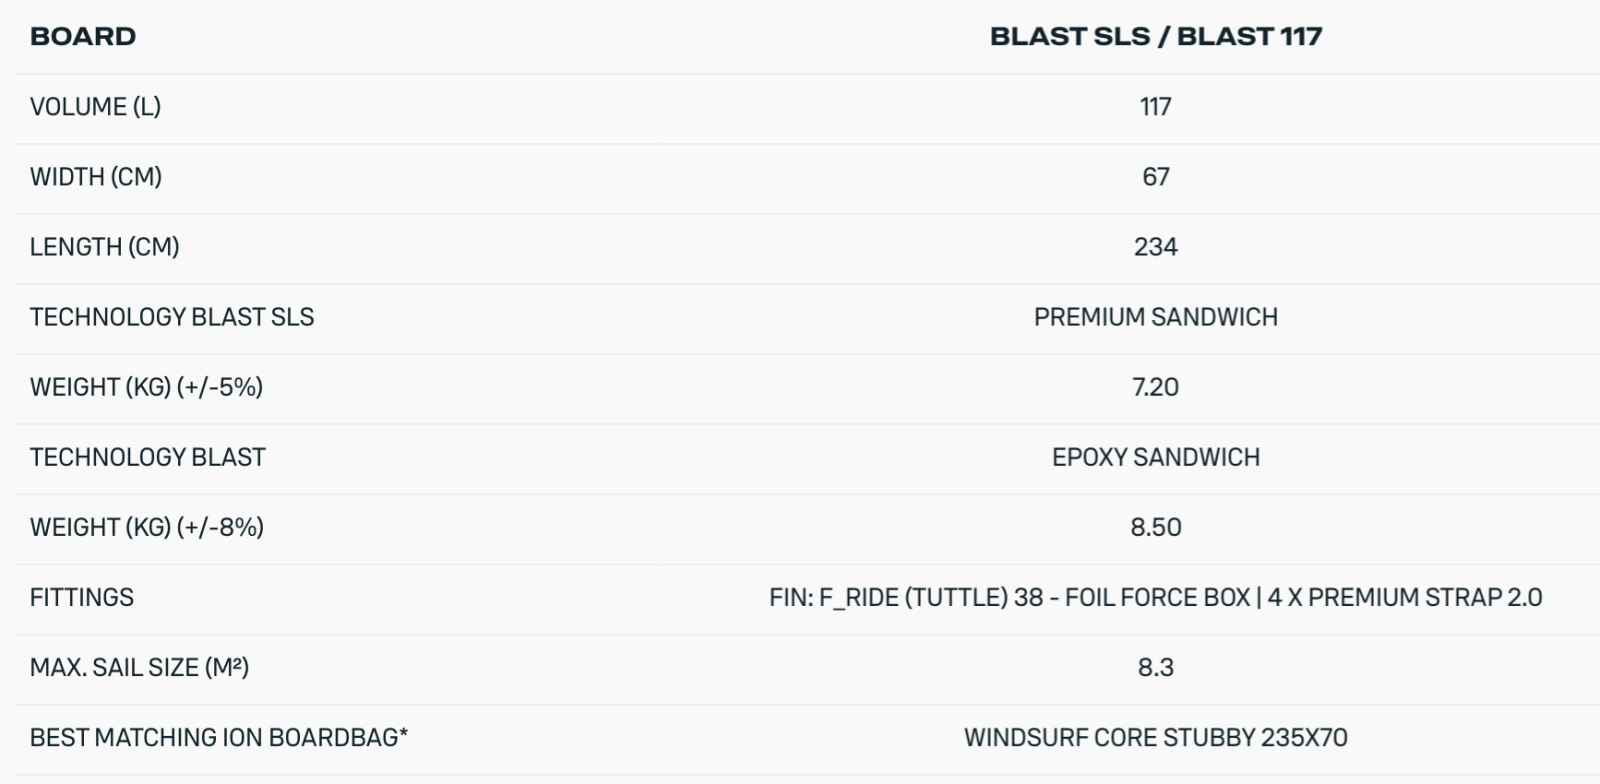Click the weight value 7.20

pyautogui.click(x=1155, y=387)
